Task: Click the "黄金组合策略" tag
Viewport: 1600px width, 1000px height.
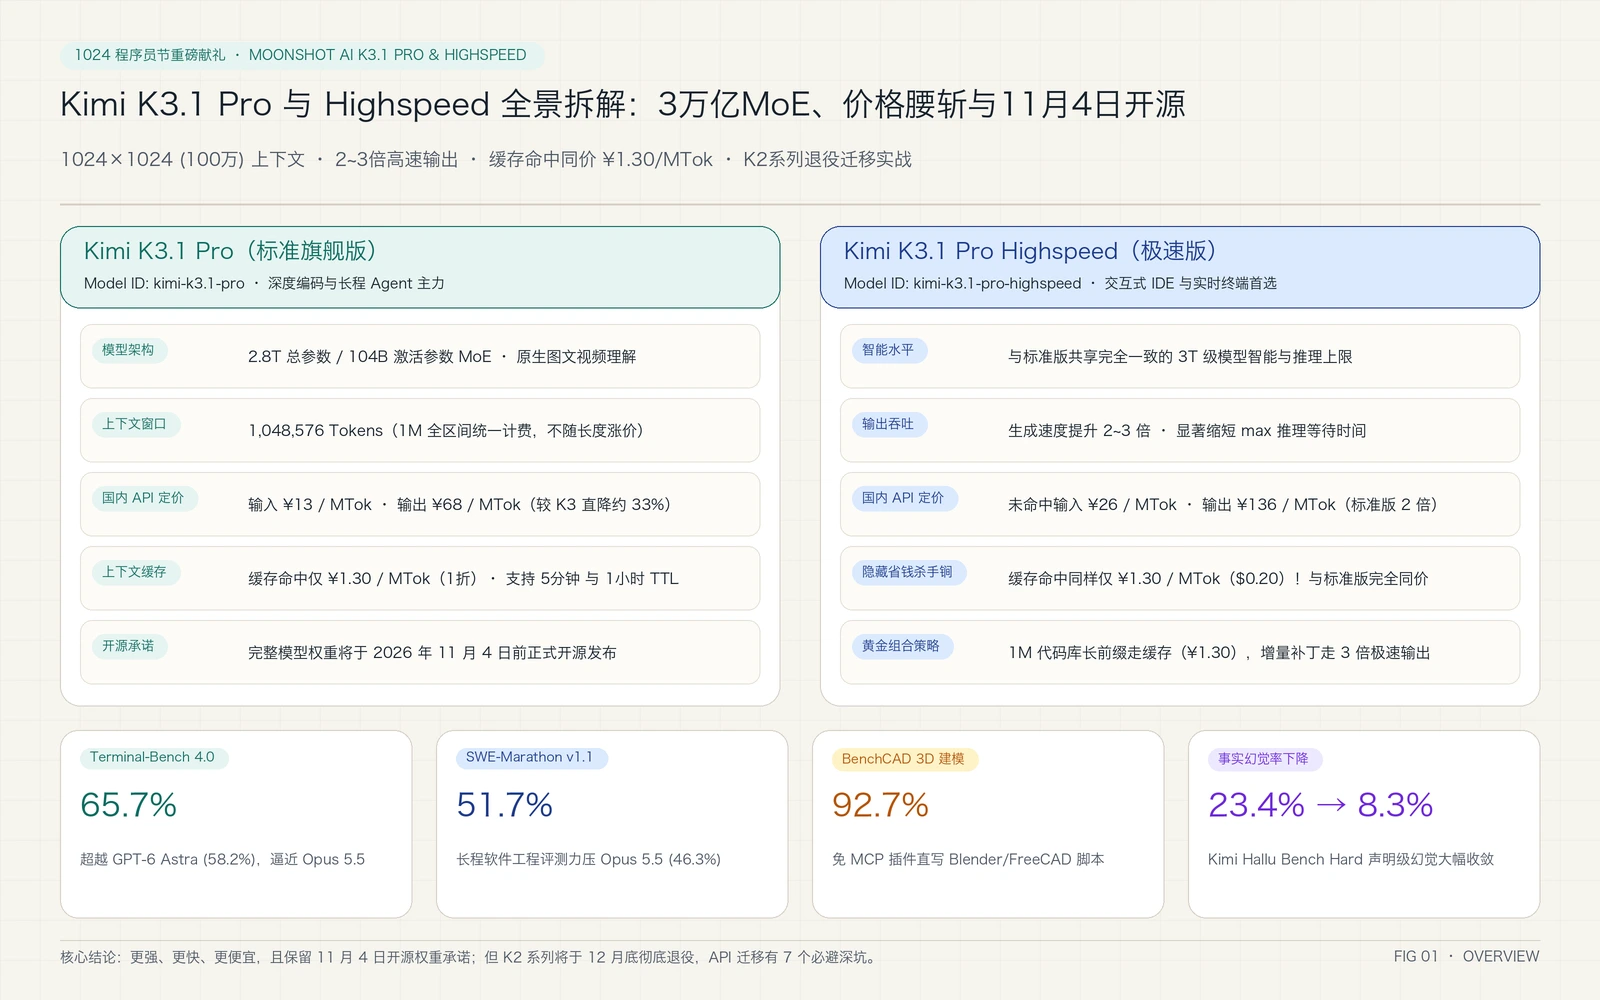Action: point(901,646)
